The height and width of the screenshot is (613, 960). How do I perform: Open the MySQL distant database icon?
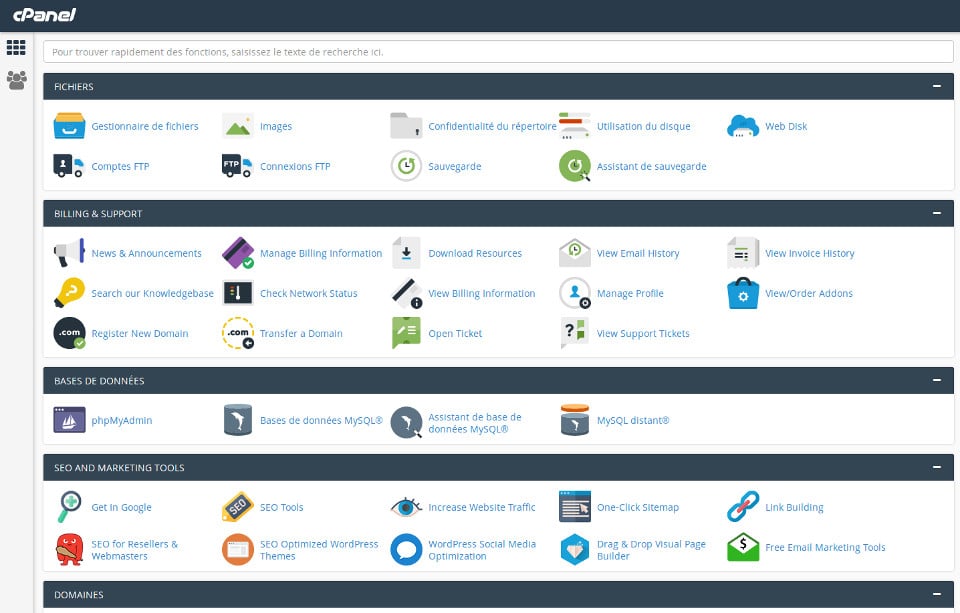tap(574, 420)
